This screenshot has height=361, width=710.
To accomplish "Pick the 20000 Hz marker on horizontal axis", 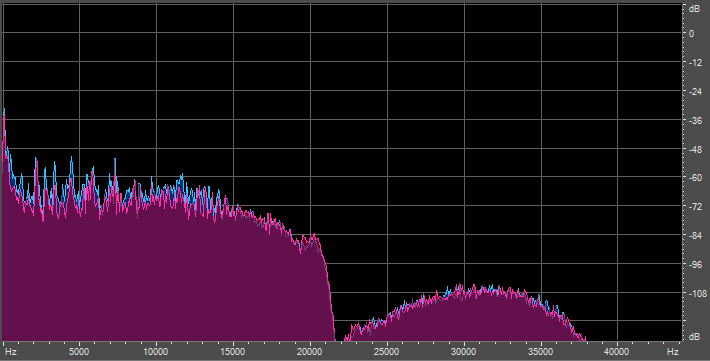I will coord(310,352).
